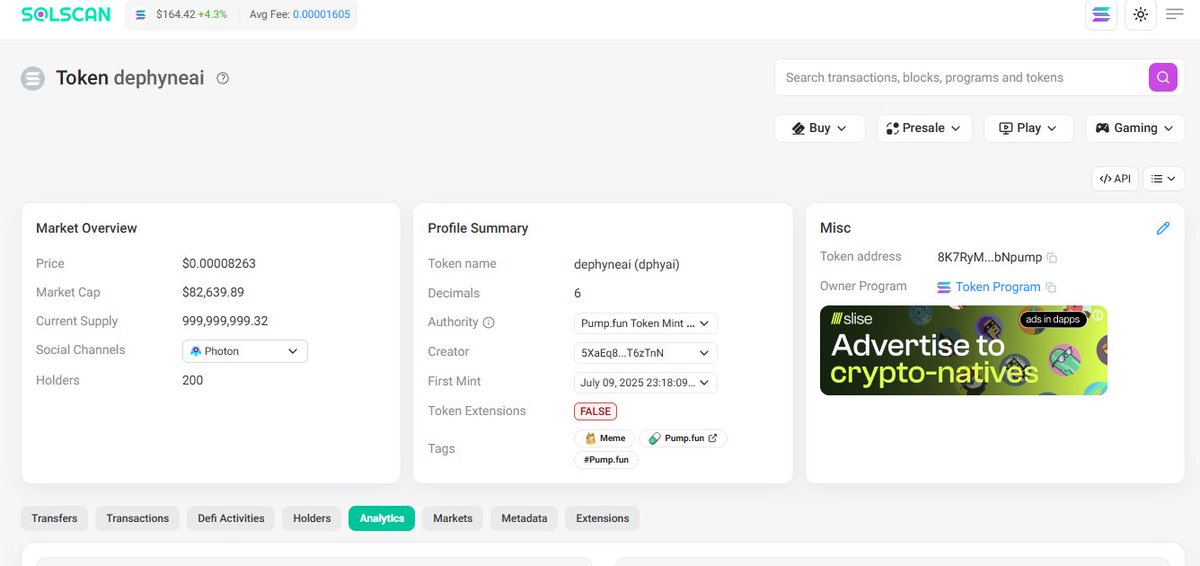
Task: Expand the Presale dropdown
Action: pyautogui.click(x=924, y=128)
